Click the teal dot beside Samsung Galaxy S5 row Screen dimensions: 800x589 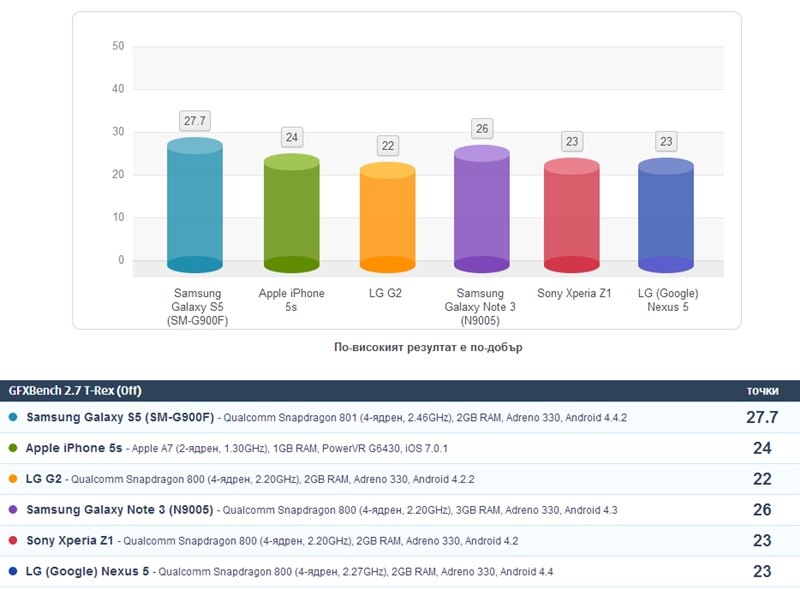[13, 417]
